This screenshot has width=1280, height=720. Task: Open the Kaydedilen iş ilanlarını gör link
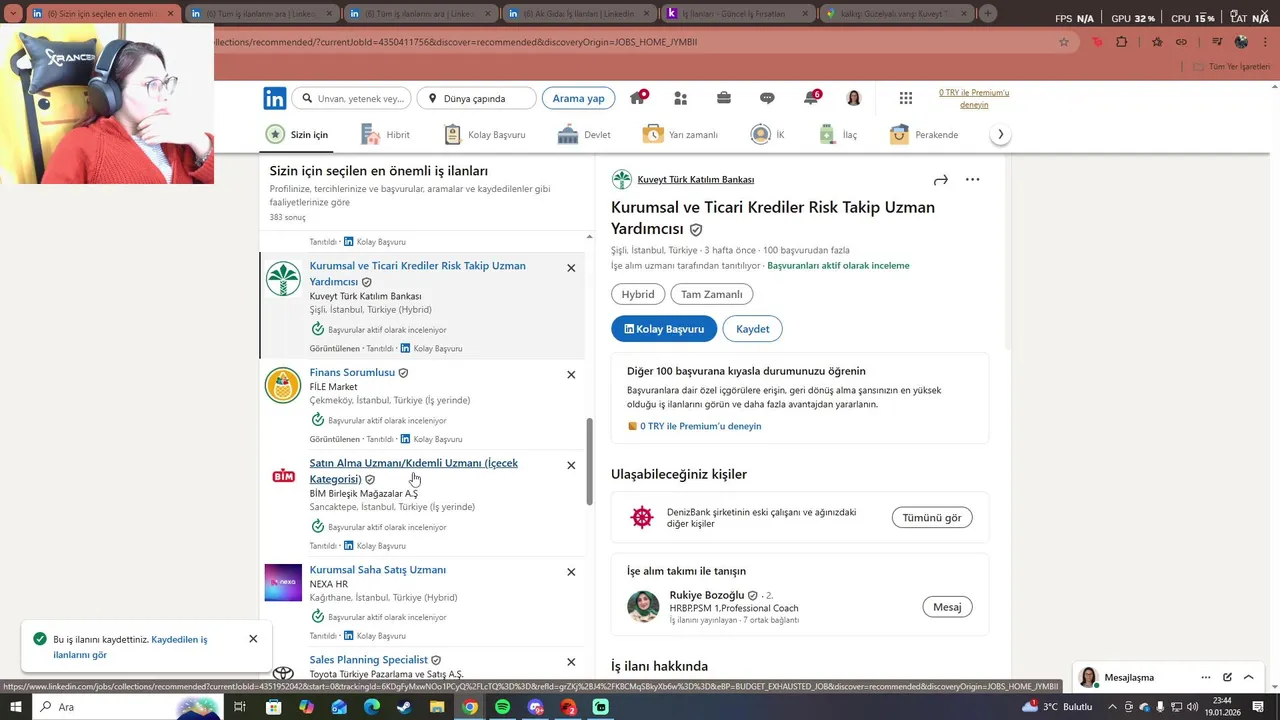click(130, 647)
